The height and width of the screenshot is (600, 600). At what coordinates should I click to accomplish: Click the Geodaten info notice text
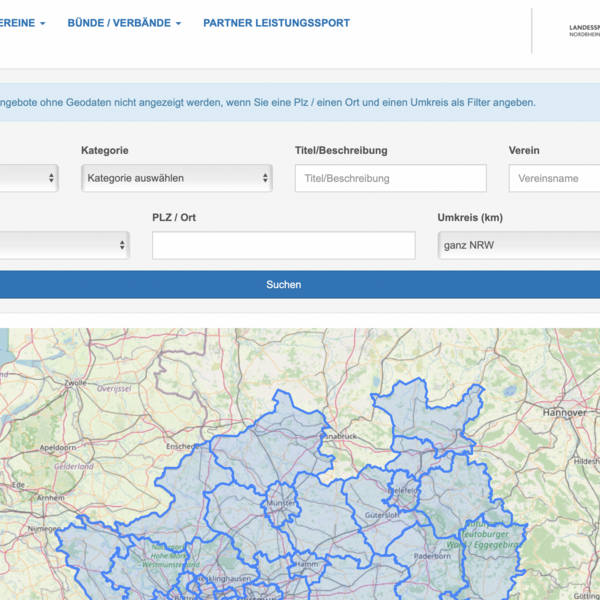pos(268,103)
